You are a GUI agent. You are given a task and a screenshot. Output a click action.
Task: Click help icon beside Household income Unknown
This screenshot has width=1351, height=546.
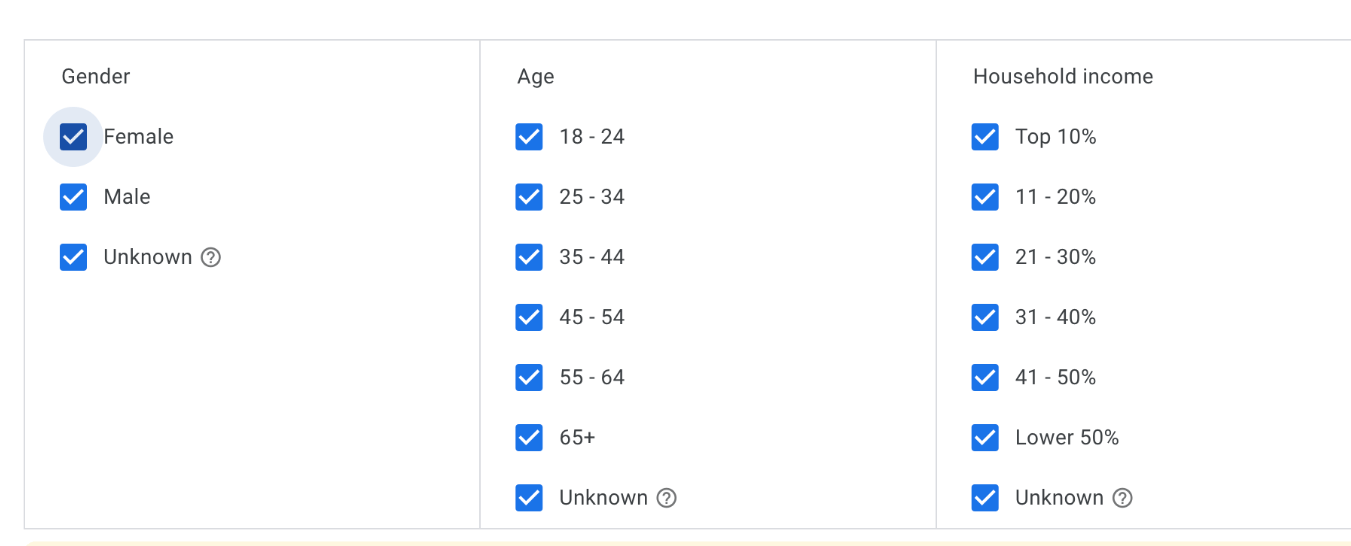point(1122,497)
